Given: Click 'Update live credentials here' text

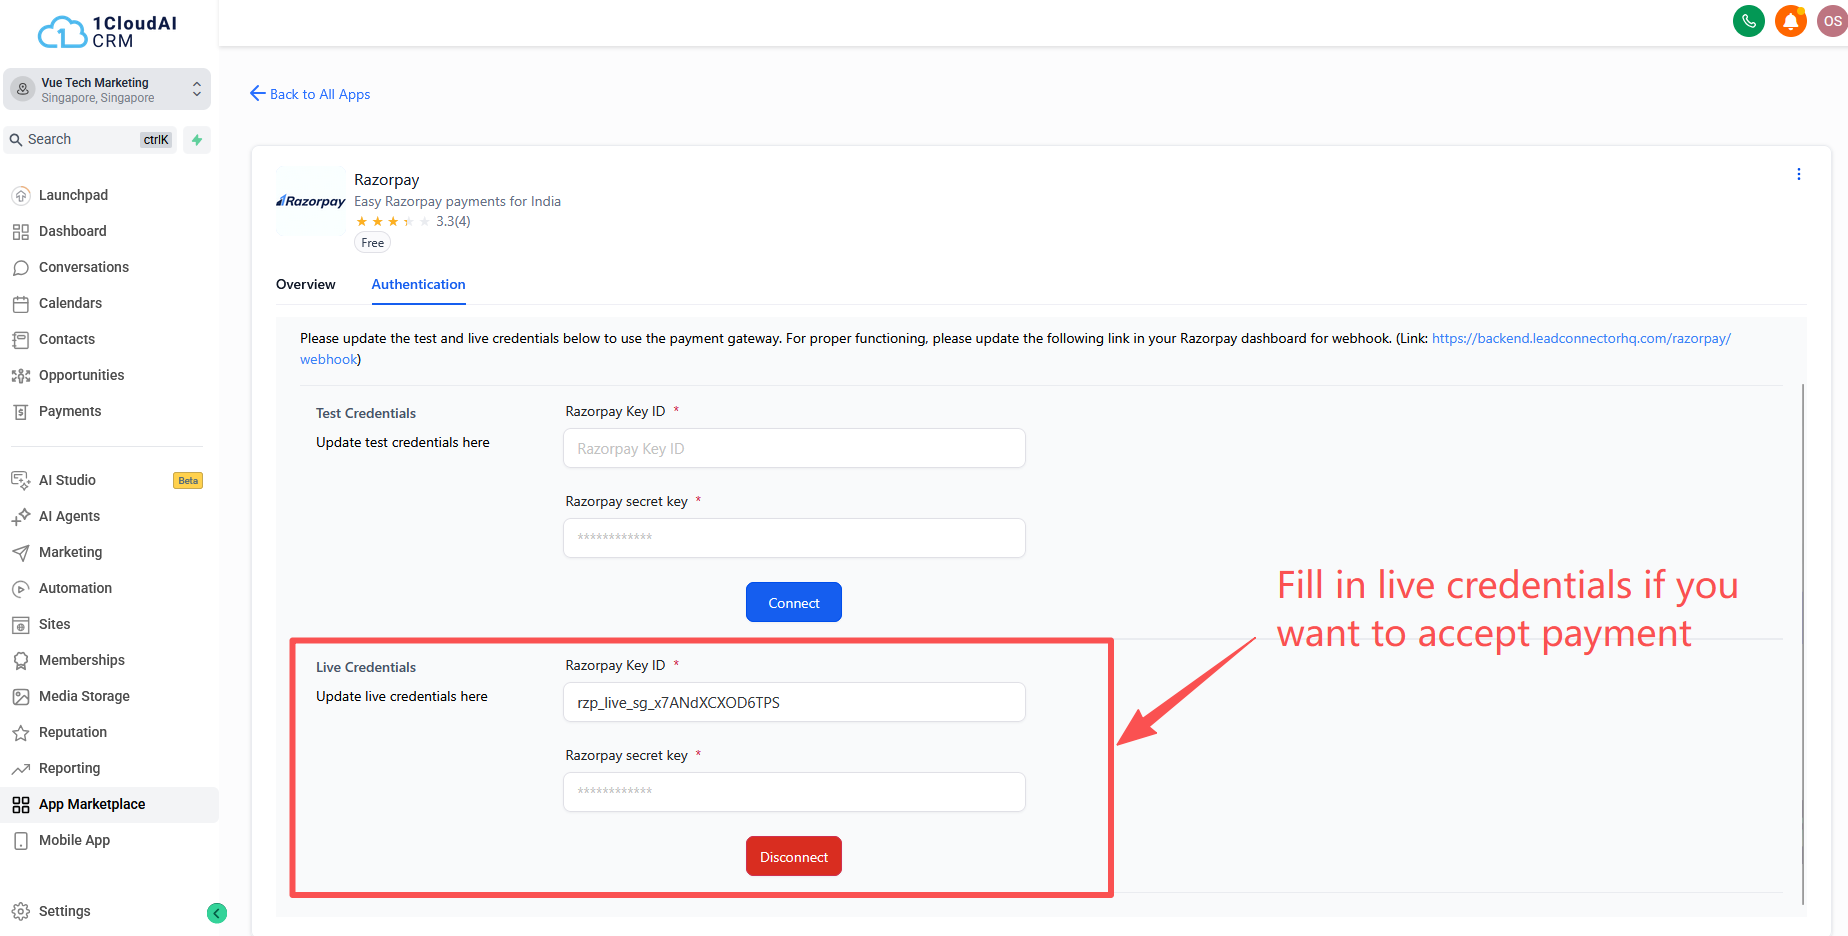Looking at the screenshot, I should pyautogui.click(x=402, y=696).
